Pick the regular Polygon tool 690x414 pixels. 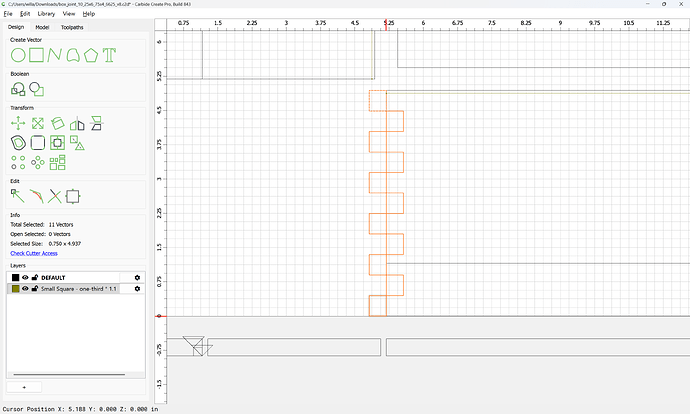(x=91, y=55)
